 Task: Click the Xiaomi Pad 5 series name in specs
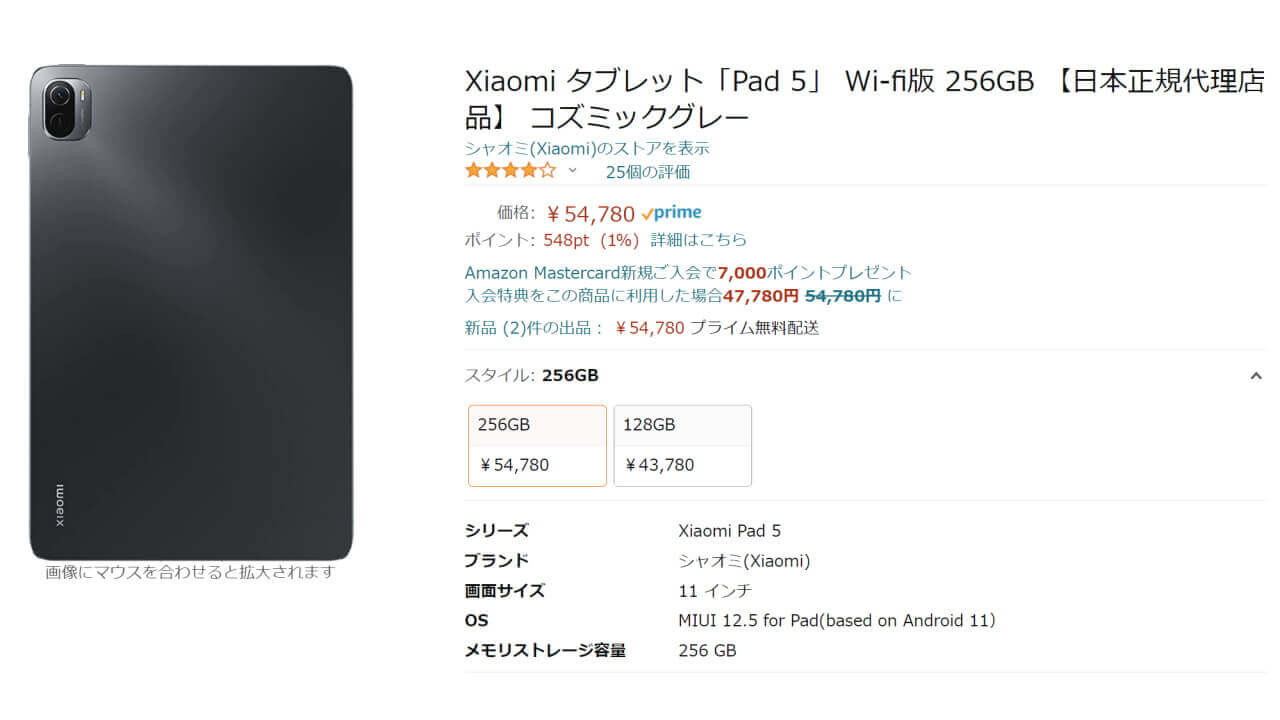(x=730, y=530)
